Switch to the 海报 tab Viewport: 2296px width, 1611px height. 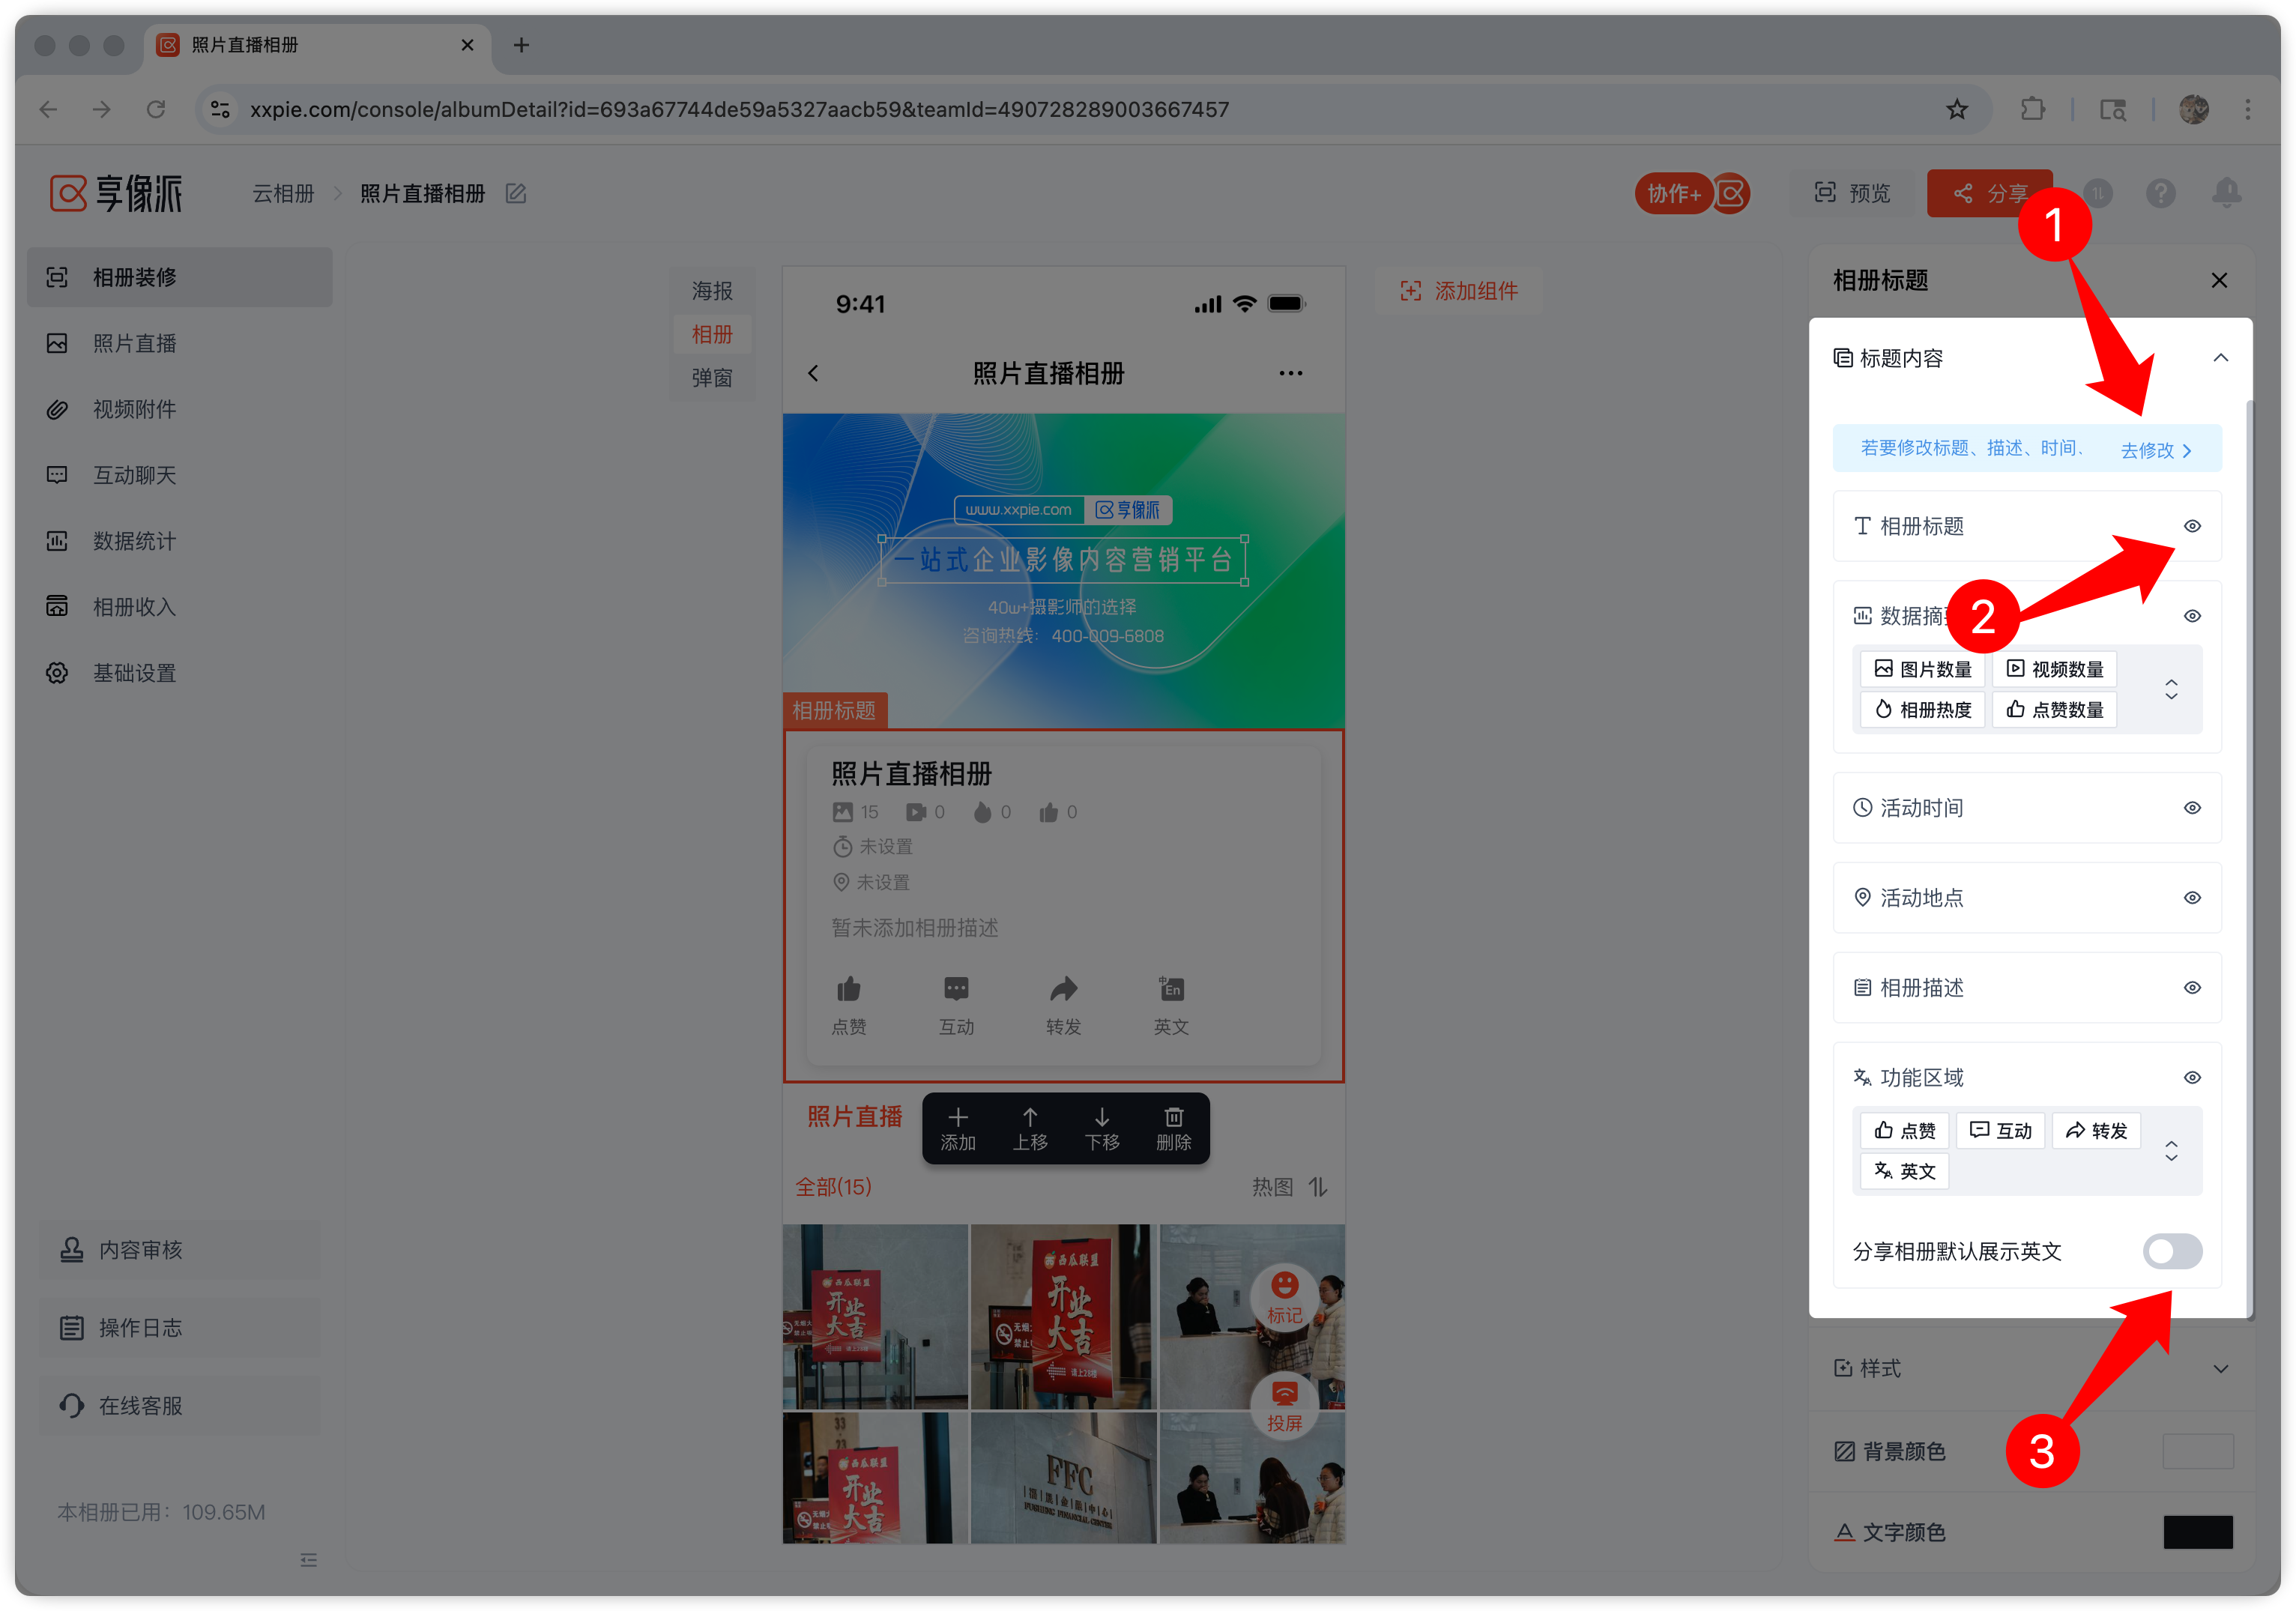[x=712, y=291]
